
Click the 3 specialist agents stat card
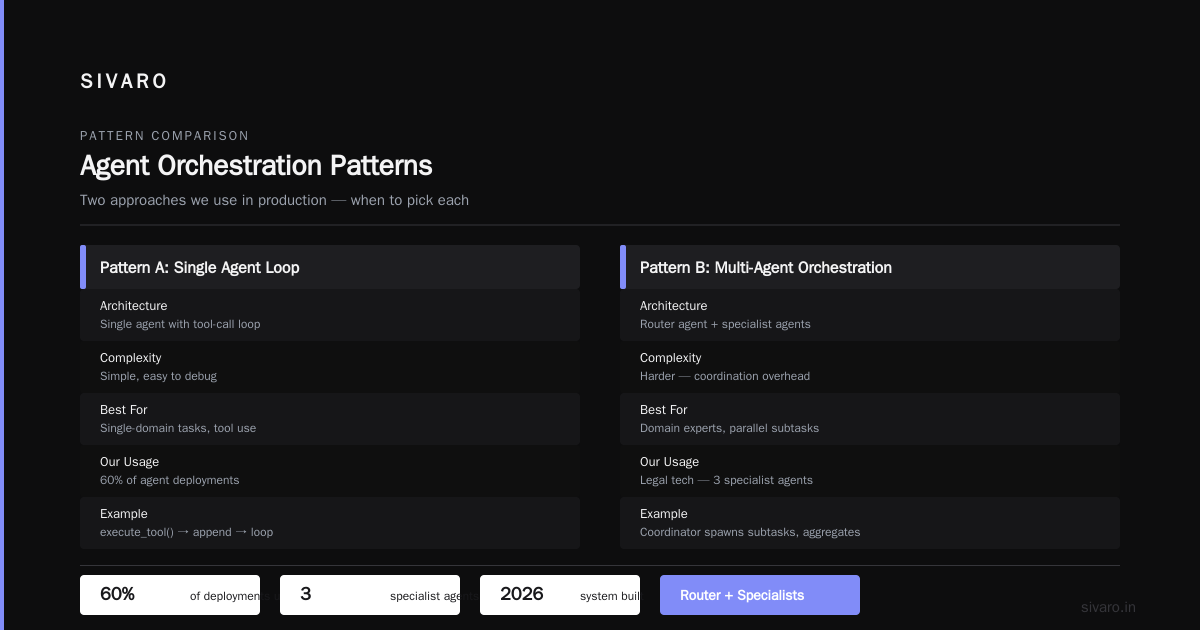coord(370,595)
